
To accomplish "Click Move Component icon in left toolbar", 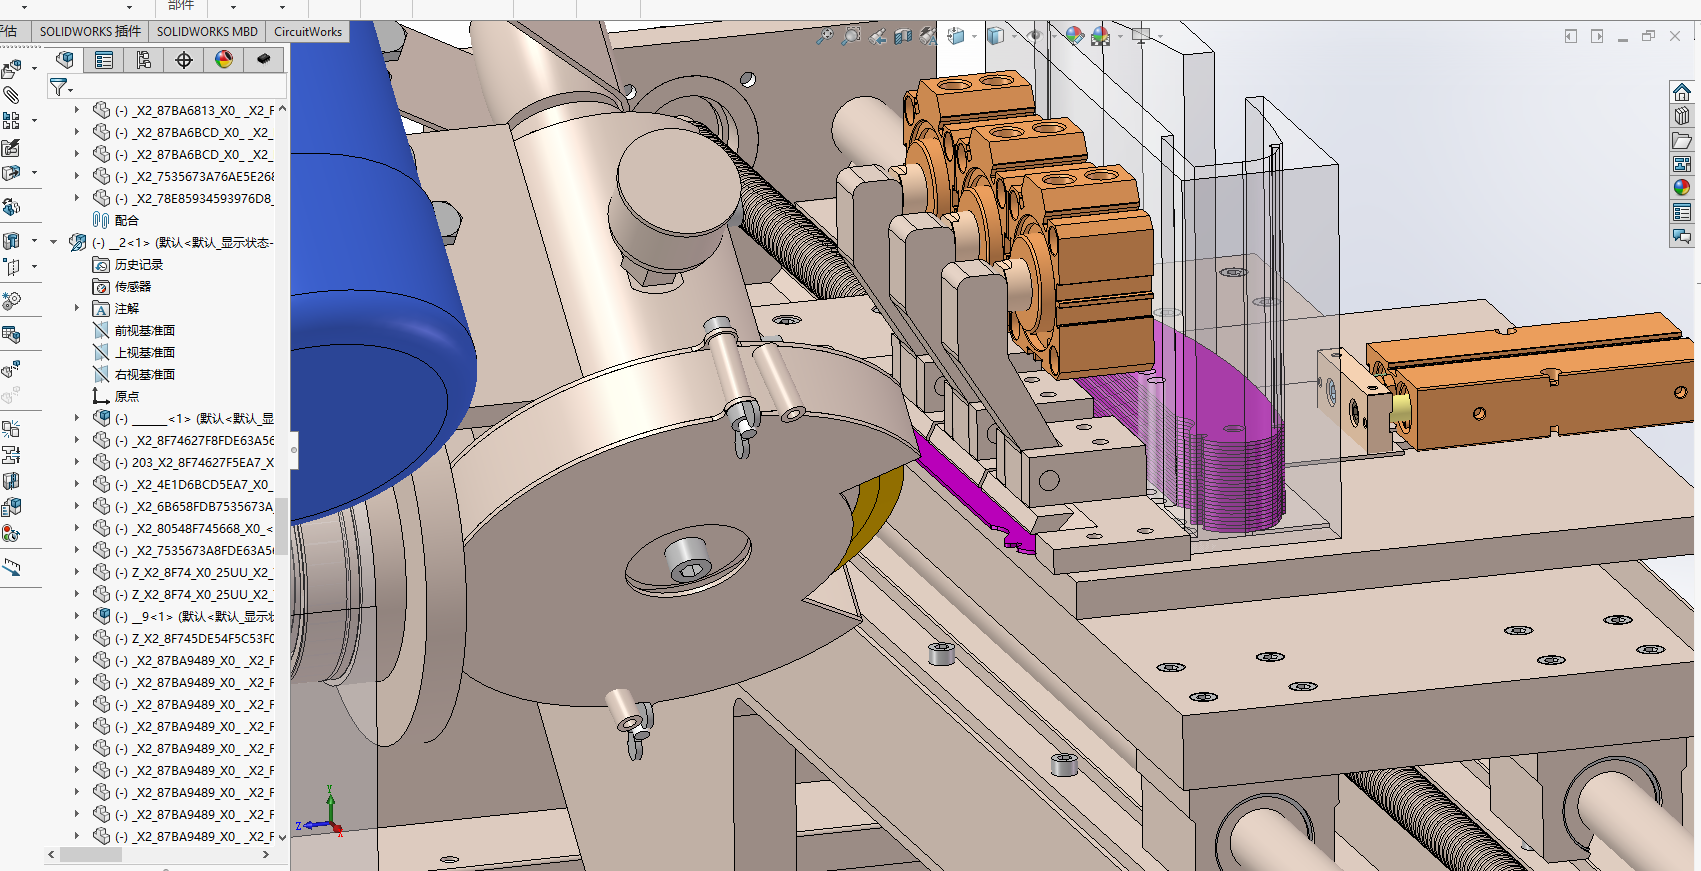I will 11,173.
